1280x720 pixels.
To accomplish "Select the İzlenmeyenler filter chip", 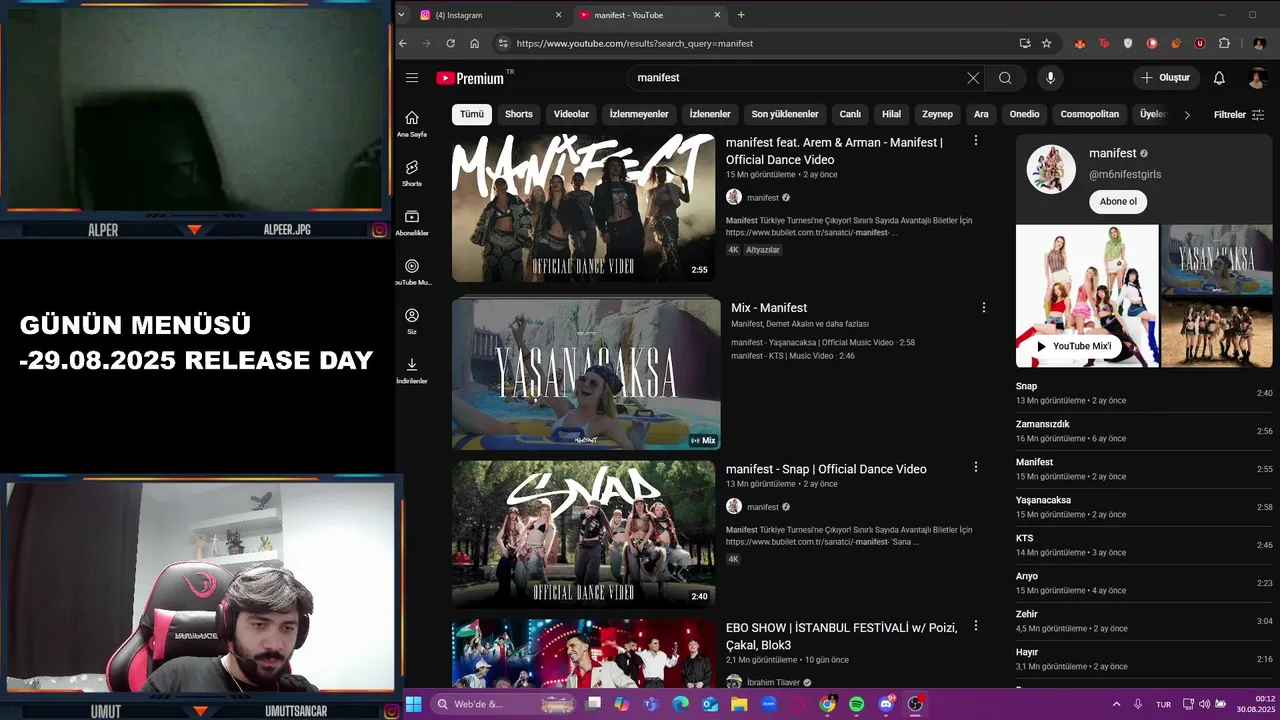I will tap(639, 114).
